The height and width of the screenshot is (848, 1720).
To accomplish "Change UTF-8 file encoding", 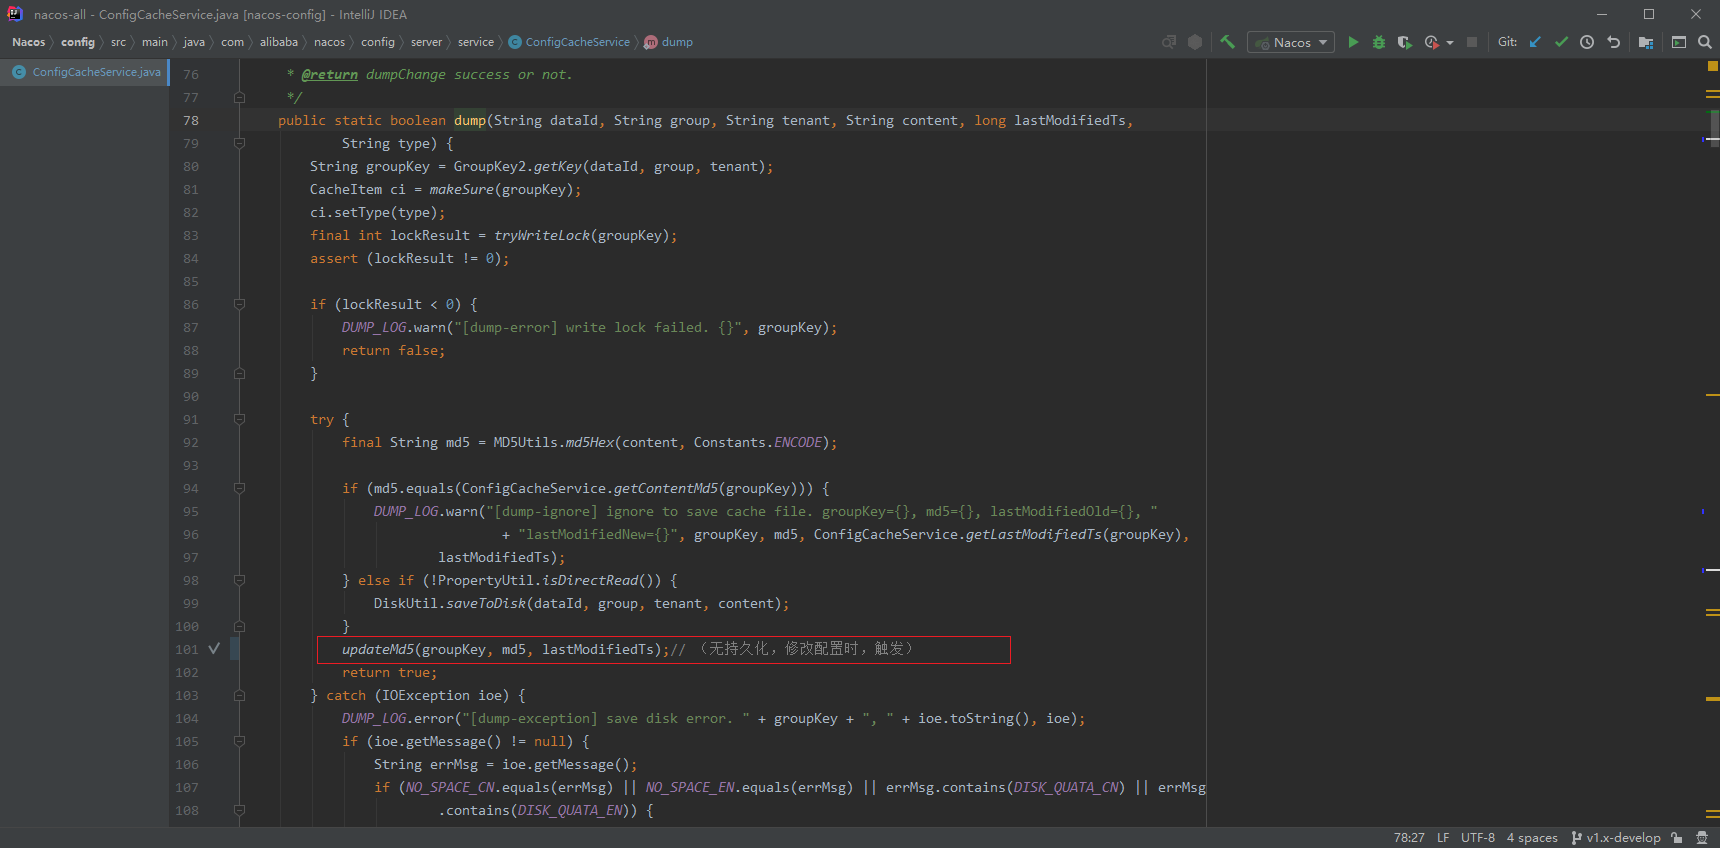I will click(x=1478, y=838).
